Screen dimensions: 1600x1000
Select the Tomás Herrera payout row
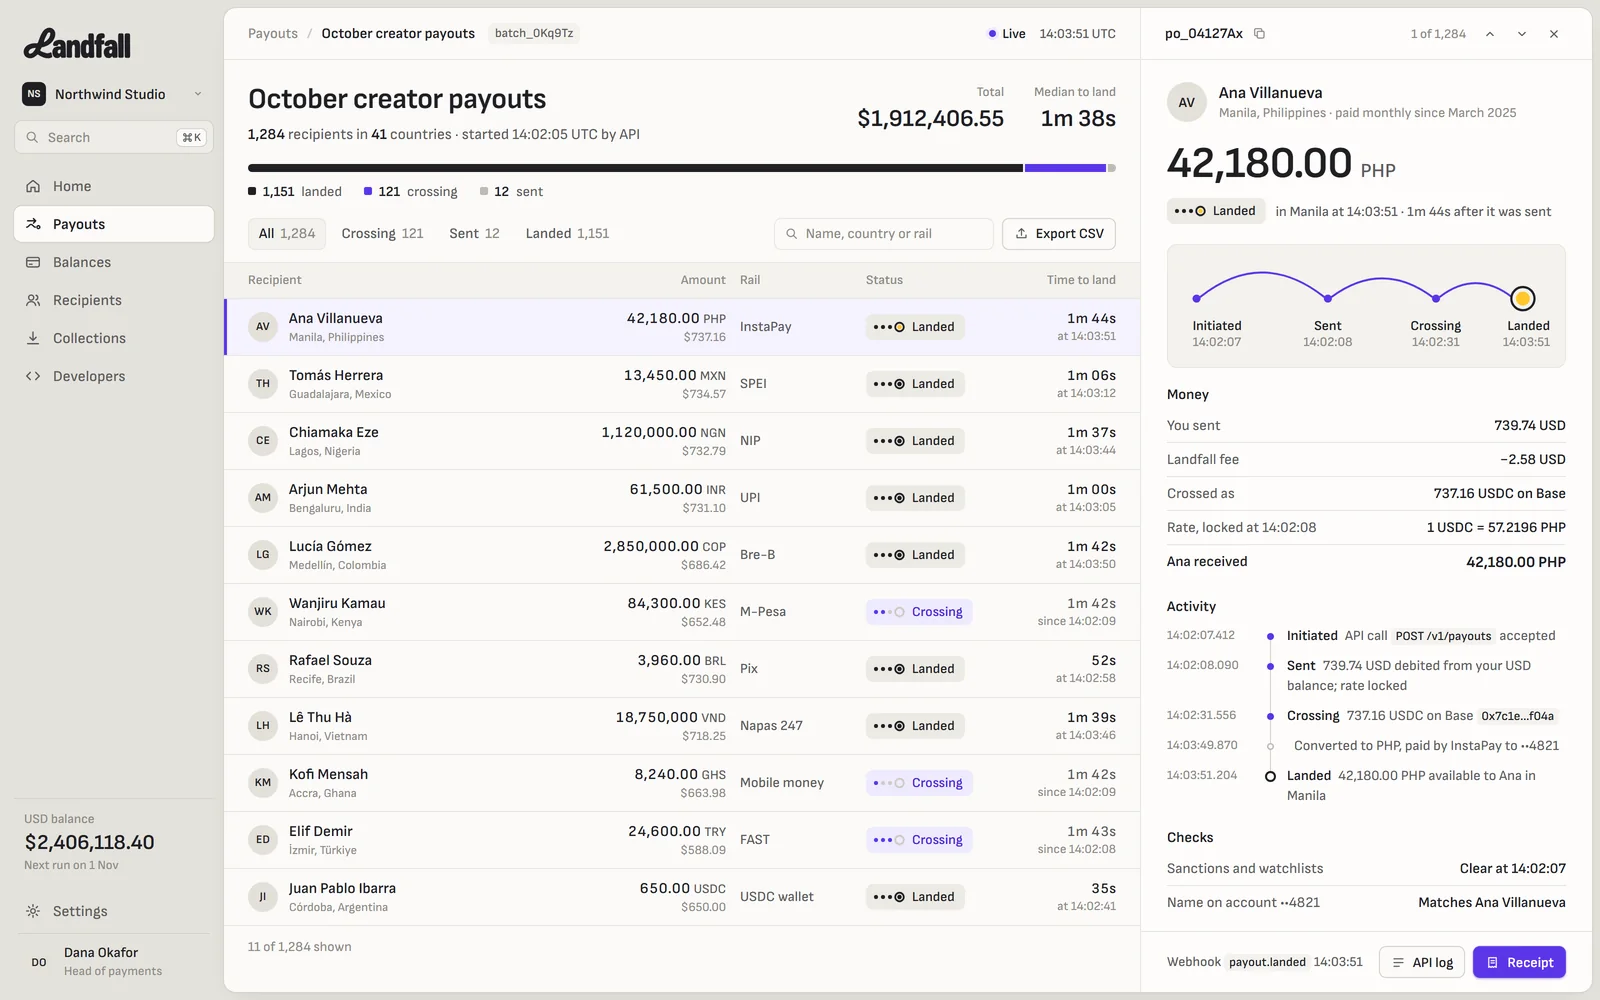pyautogui.click(x=682, y=384)
